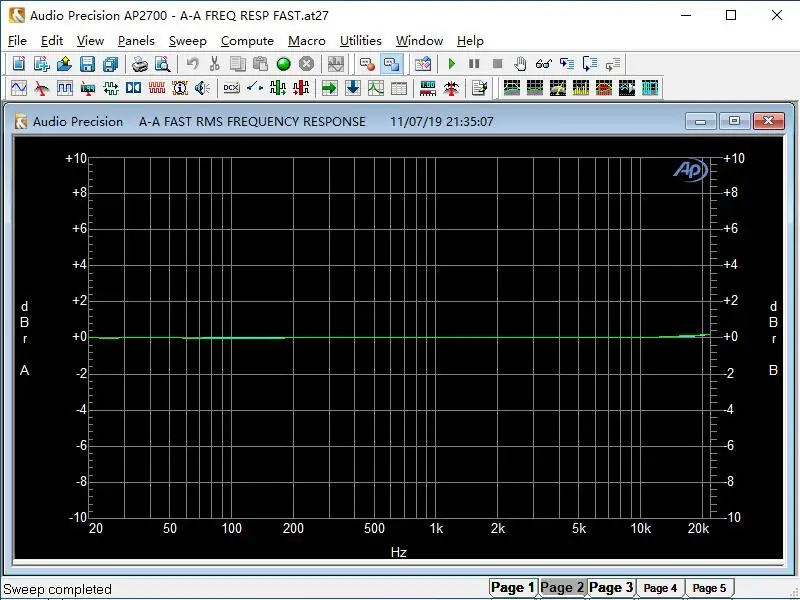This screenshot has height=600, width=800.
Task: Click the cyan grid graph icon
Action: (649, 88)
